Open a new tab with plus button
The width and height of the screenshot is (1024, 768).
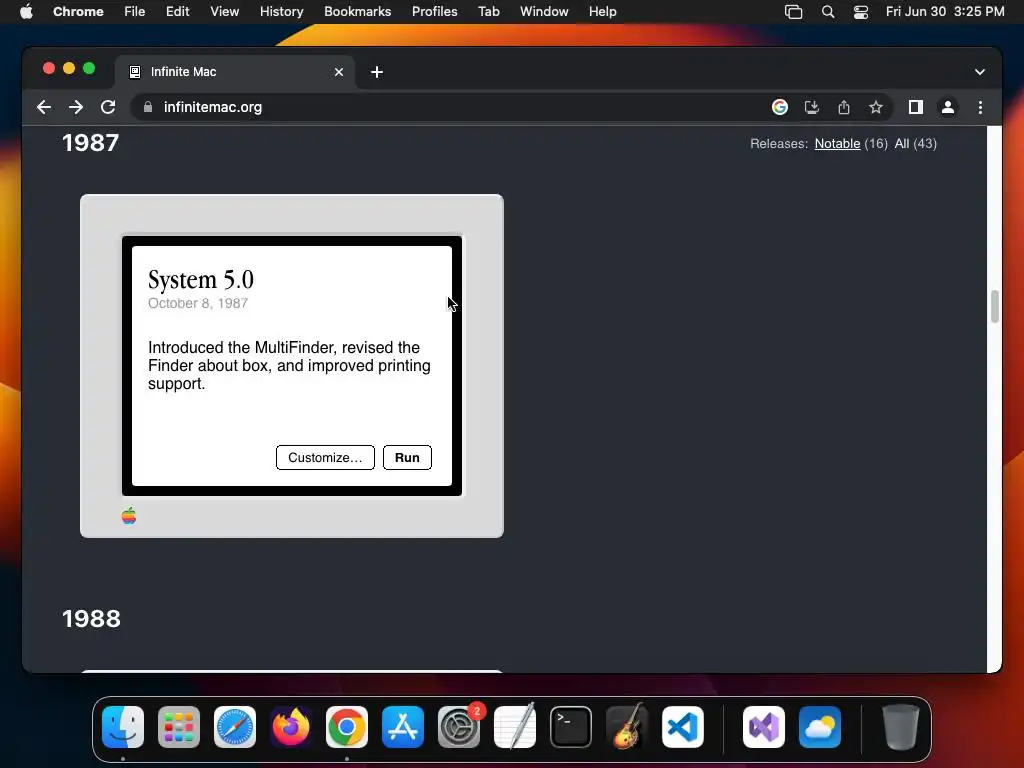coord(377,72)
